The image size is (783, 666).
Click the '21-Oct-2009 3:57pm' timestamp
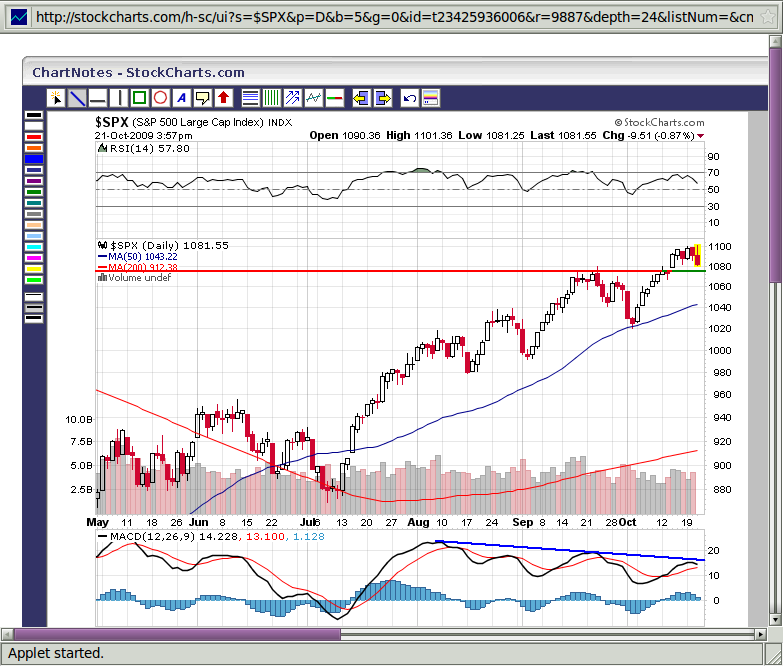[143, 136]
